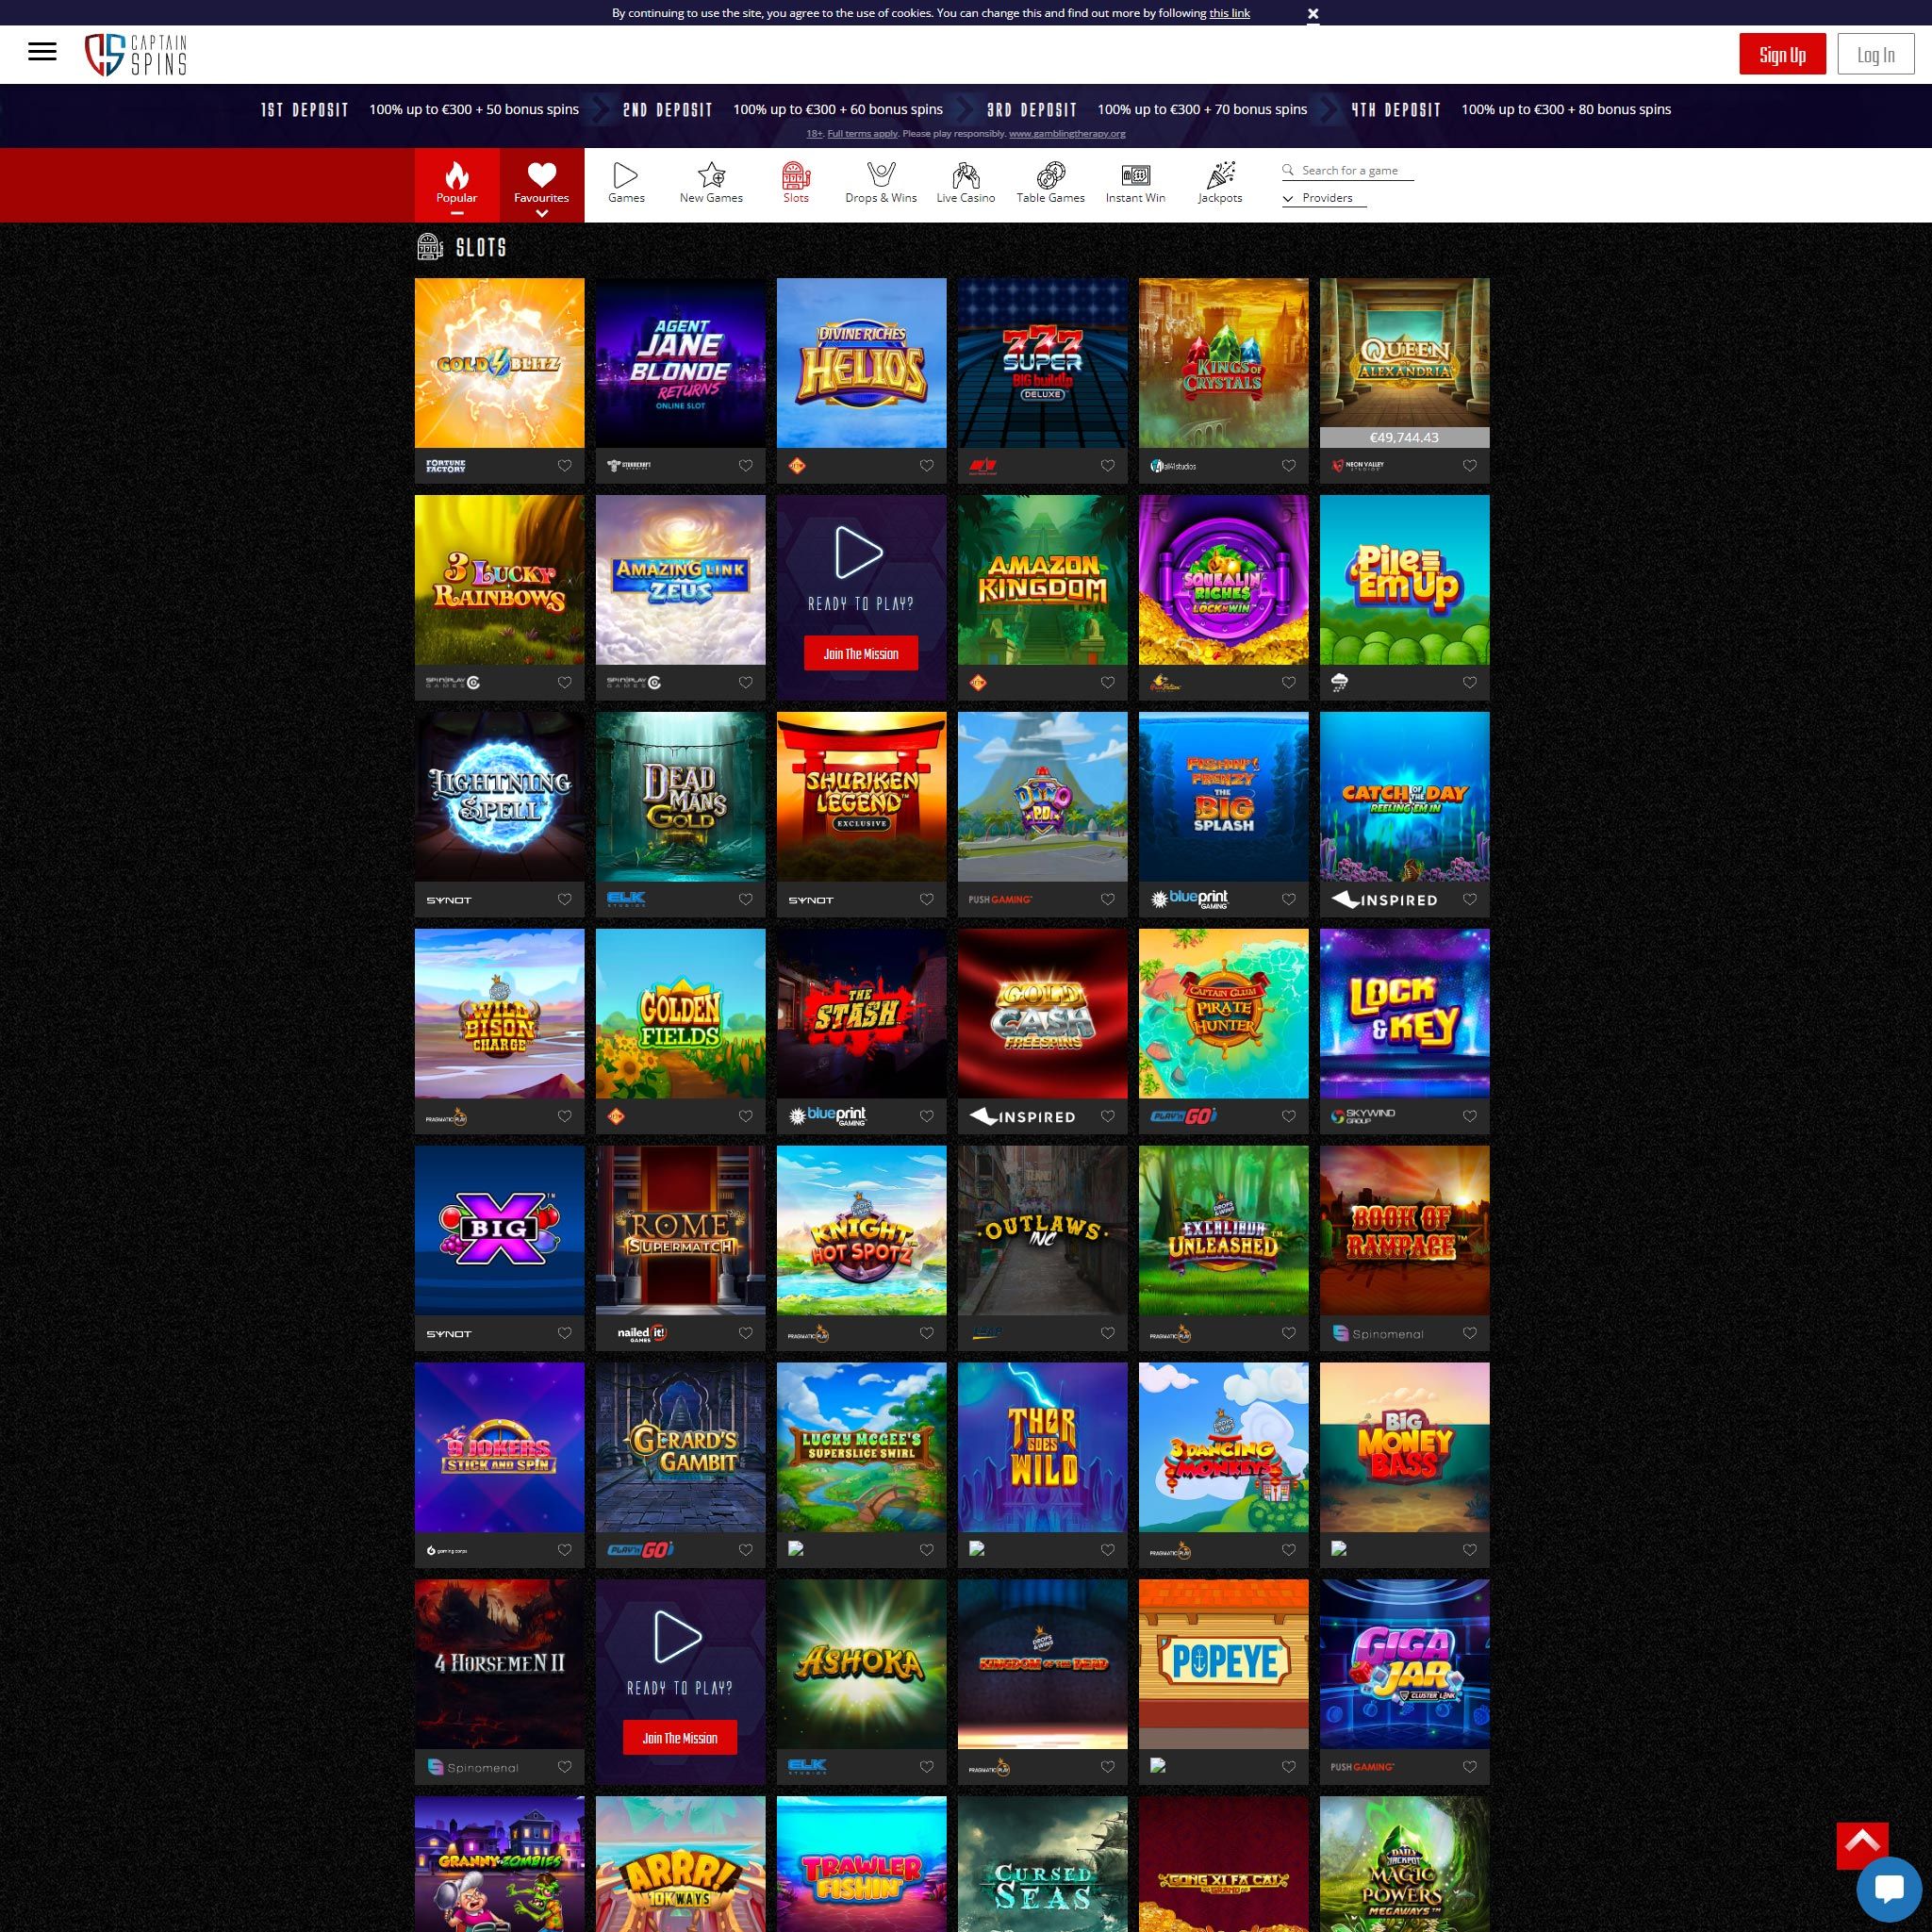The image size is (1932, 1932).
Task: Select the Popular flame tab
Action: (456, 185)
